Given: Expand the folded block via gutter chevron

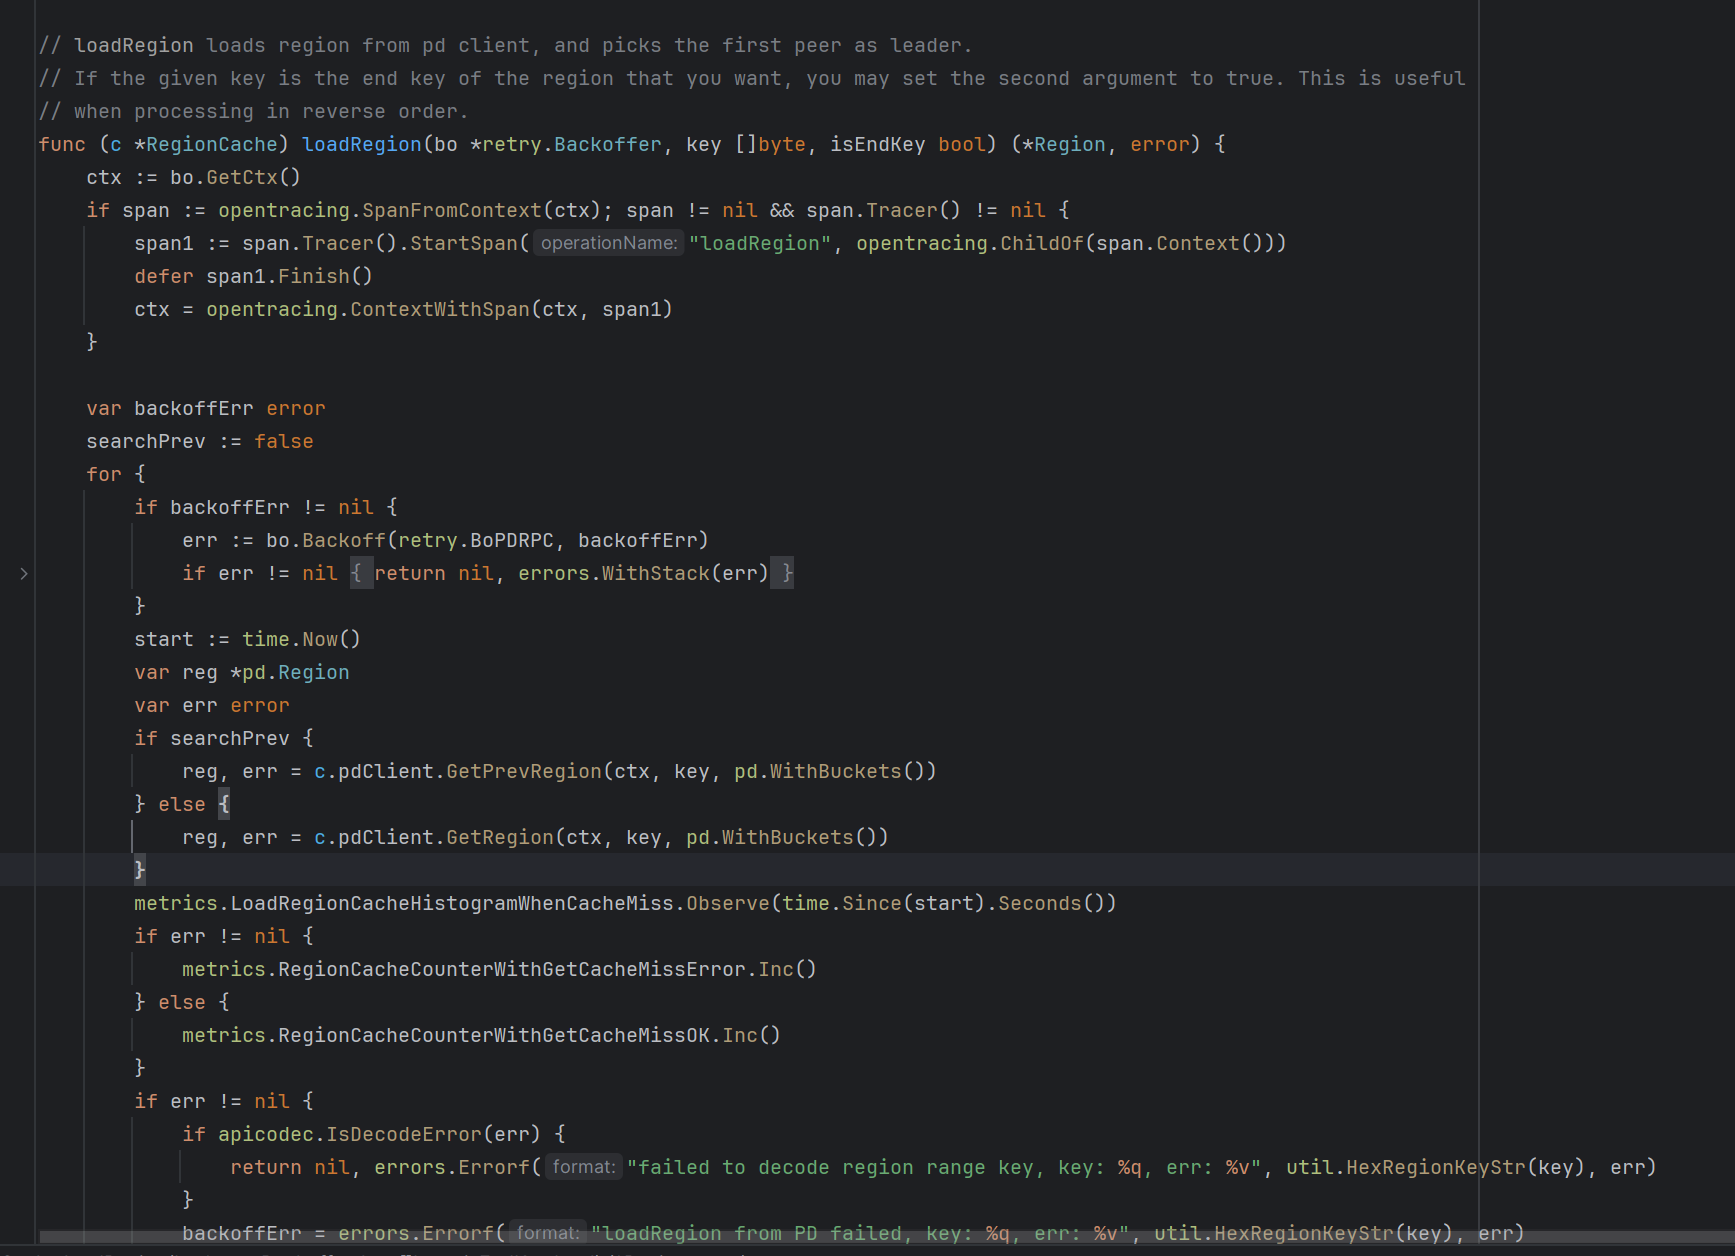Looking at the screenshot, I should [x=24, y=573].
